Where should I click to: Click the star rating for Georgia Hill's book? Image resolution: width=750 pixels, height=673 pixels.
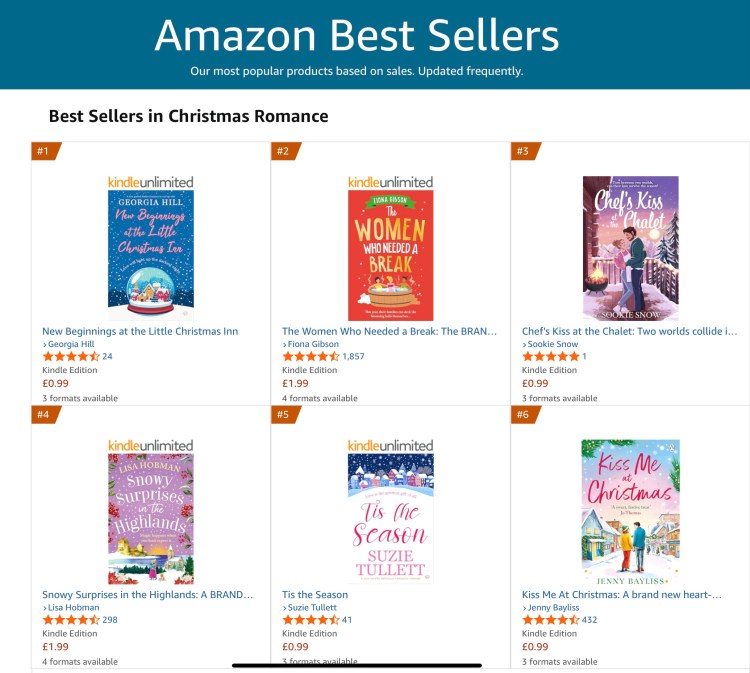(x=71, y=357)
